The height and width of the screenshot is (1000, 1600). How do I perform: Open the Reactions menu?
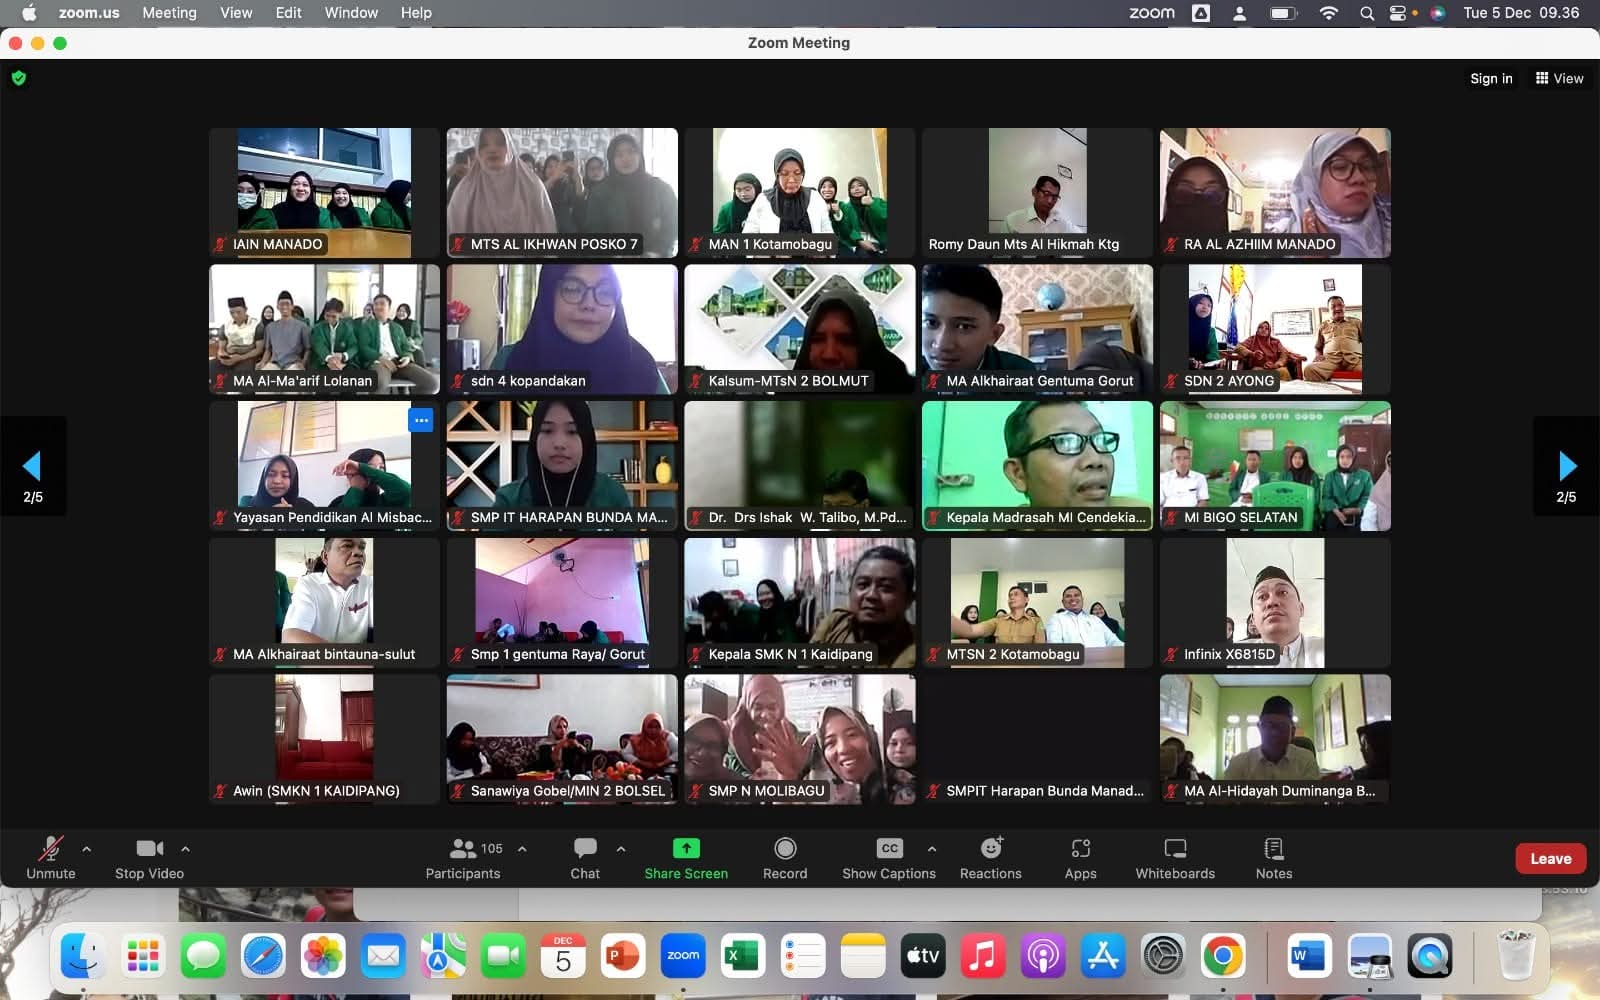tap(990, 858)
